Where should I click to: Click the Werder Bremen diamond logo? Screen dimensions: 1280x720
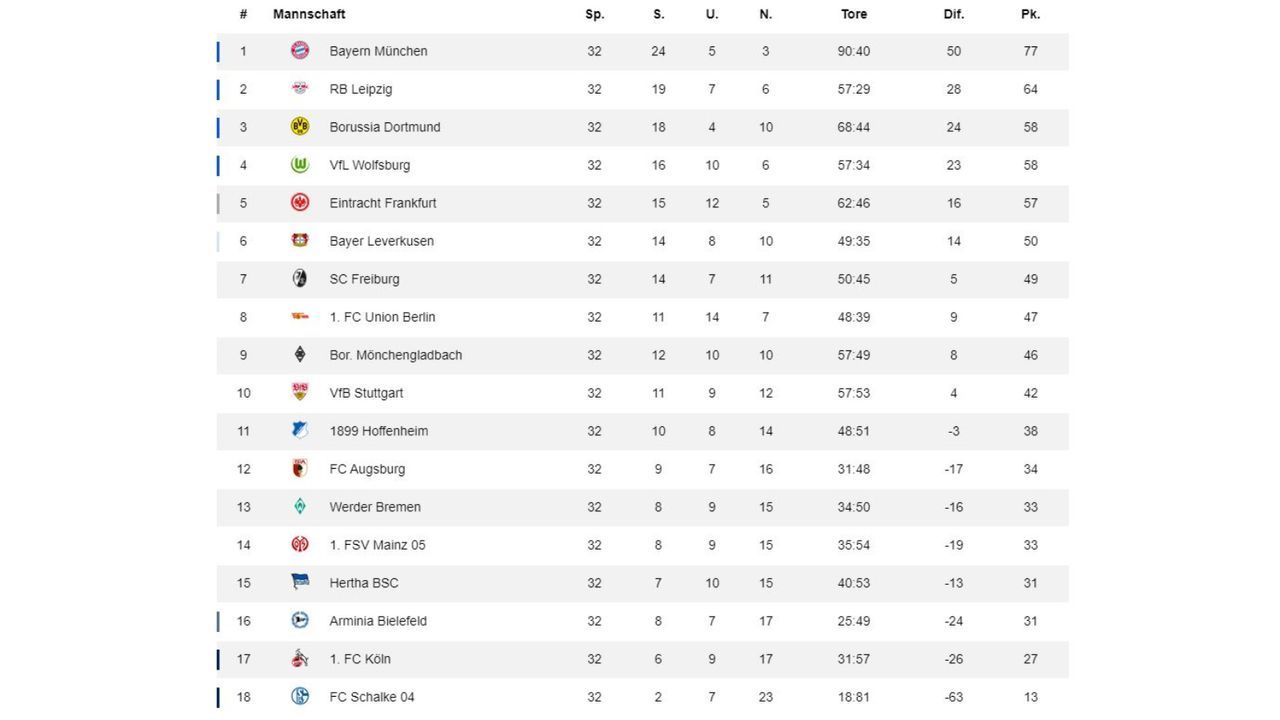300,507
